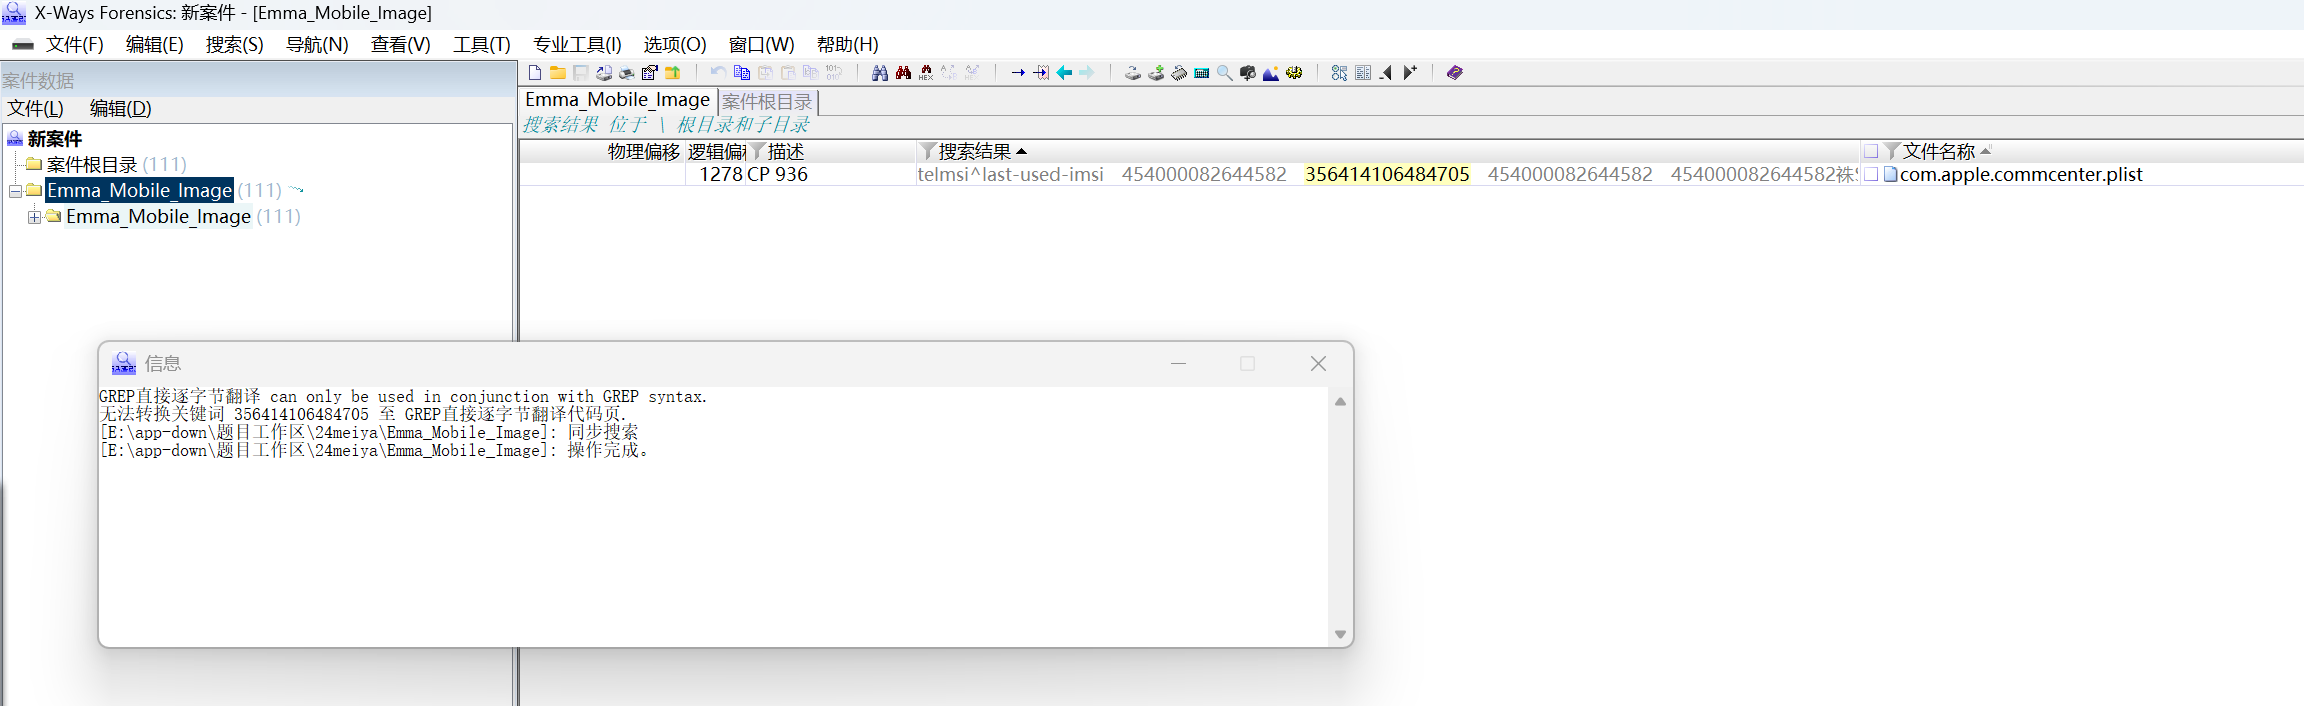Click the directory tree view icon

[x=1340, y=73]
